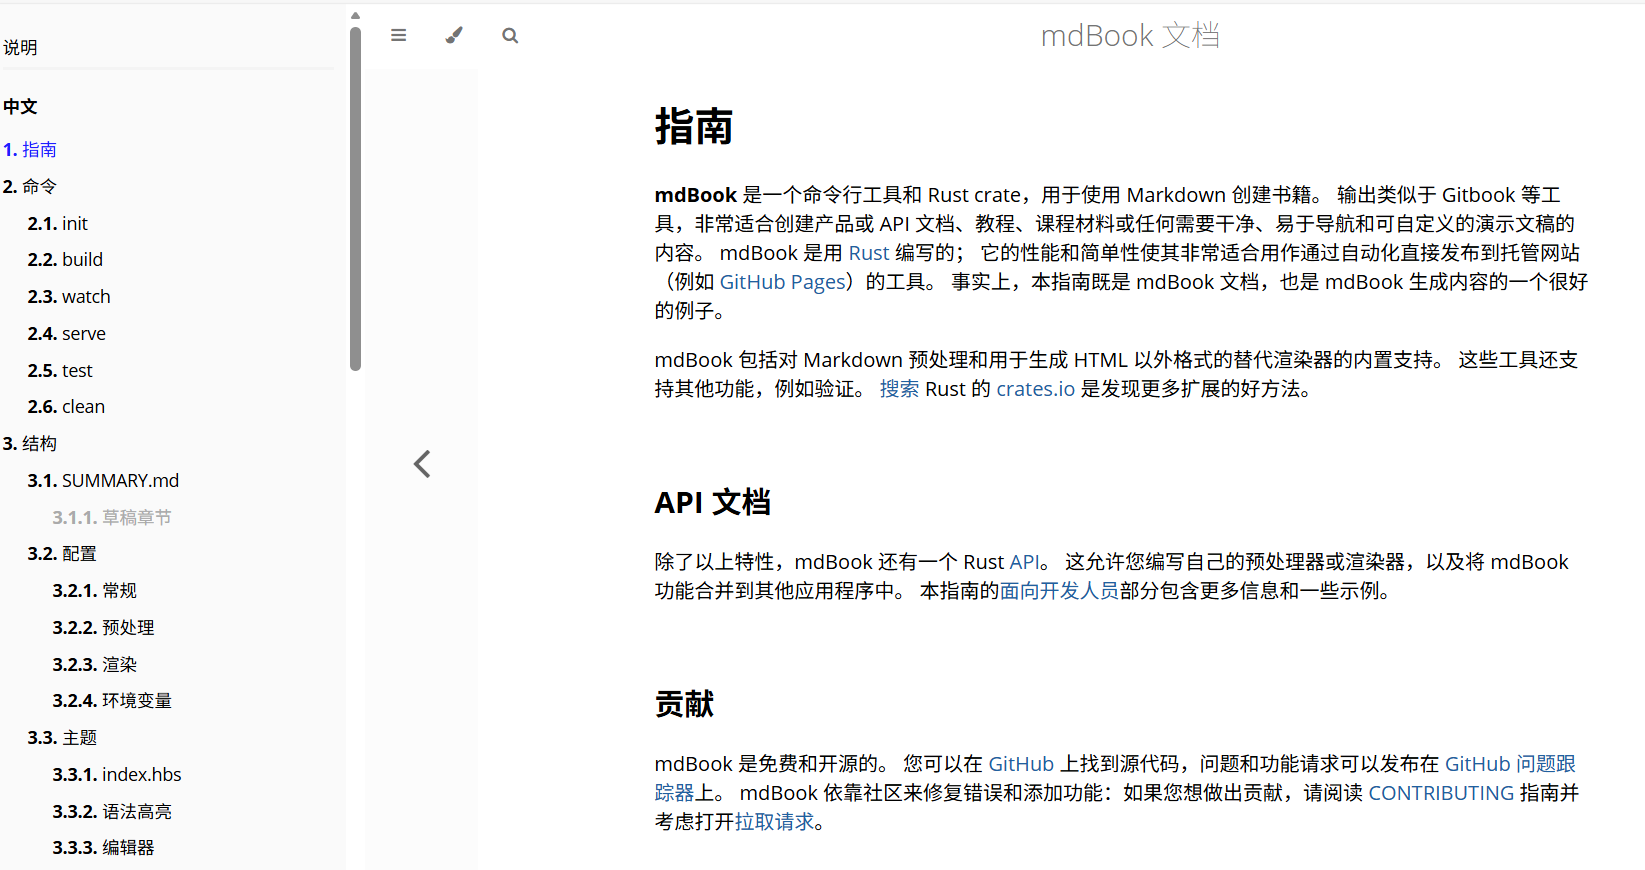
Task: Toggle the sidebar with the hamburger icon
Action: click(398, 35)
